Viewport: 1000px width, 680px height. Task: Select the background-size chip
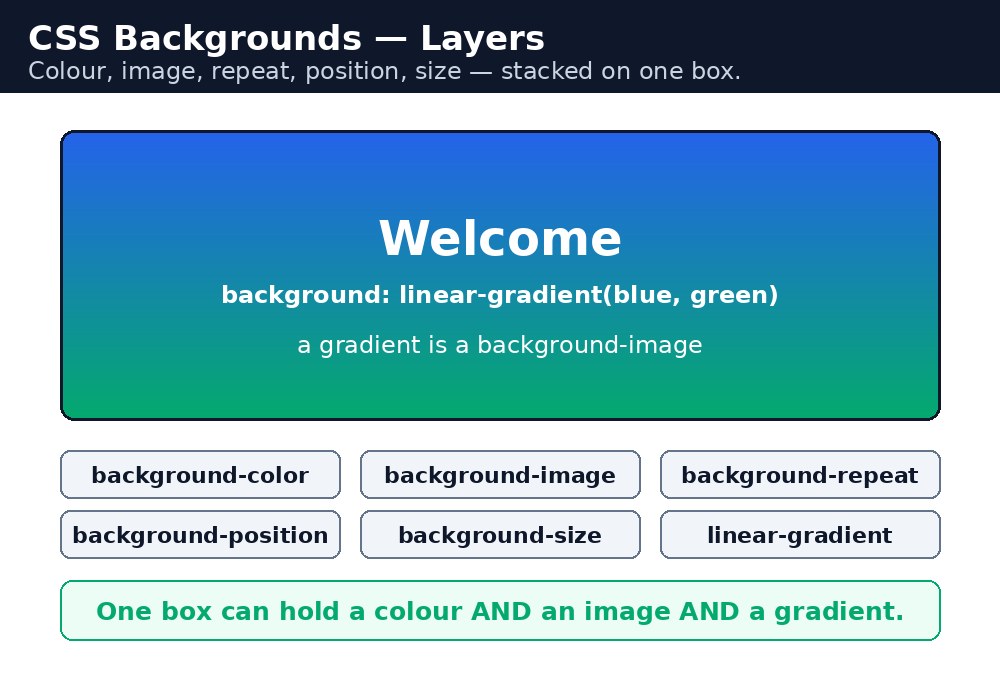[x=500, y=535]
